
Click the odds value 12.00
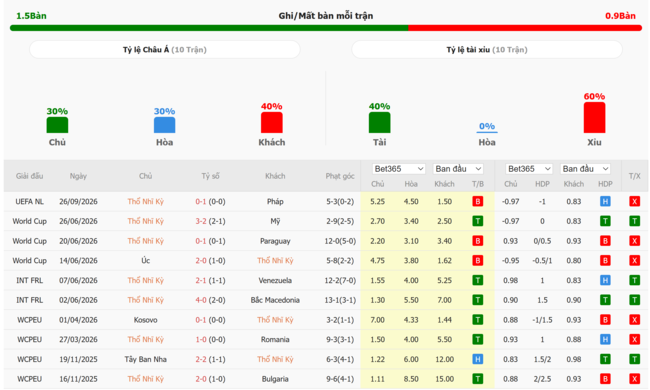click(444, 359)
